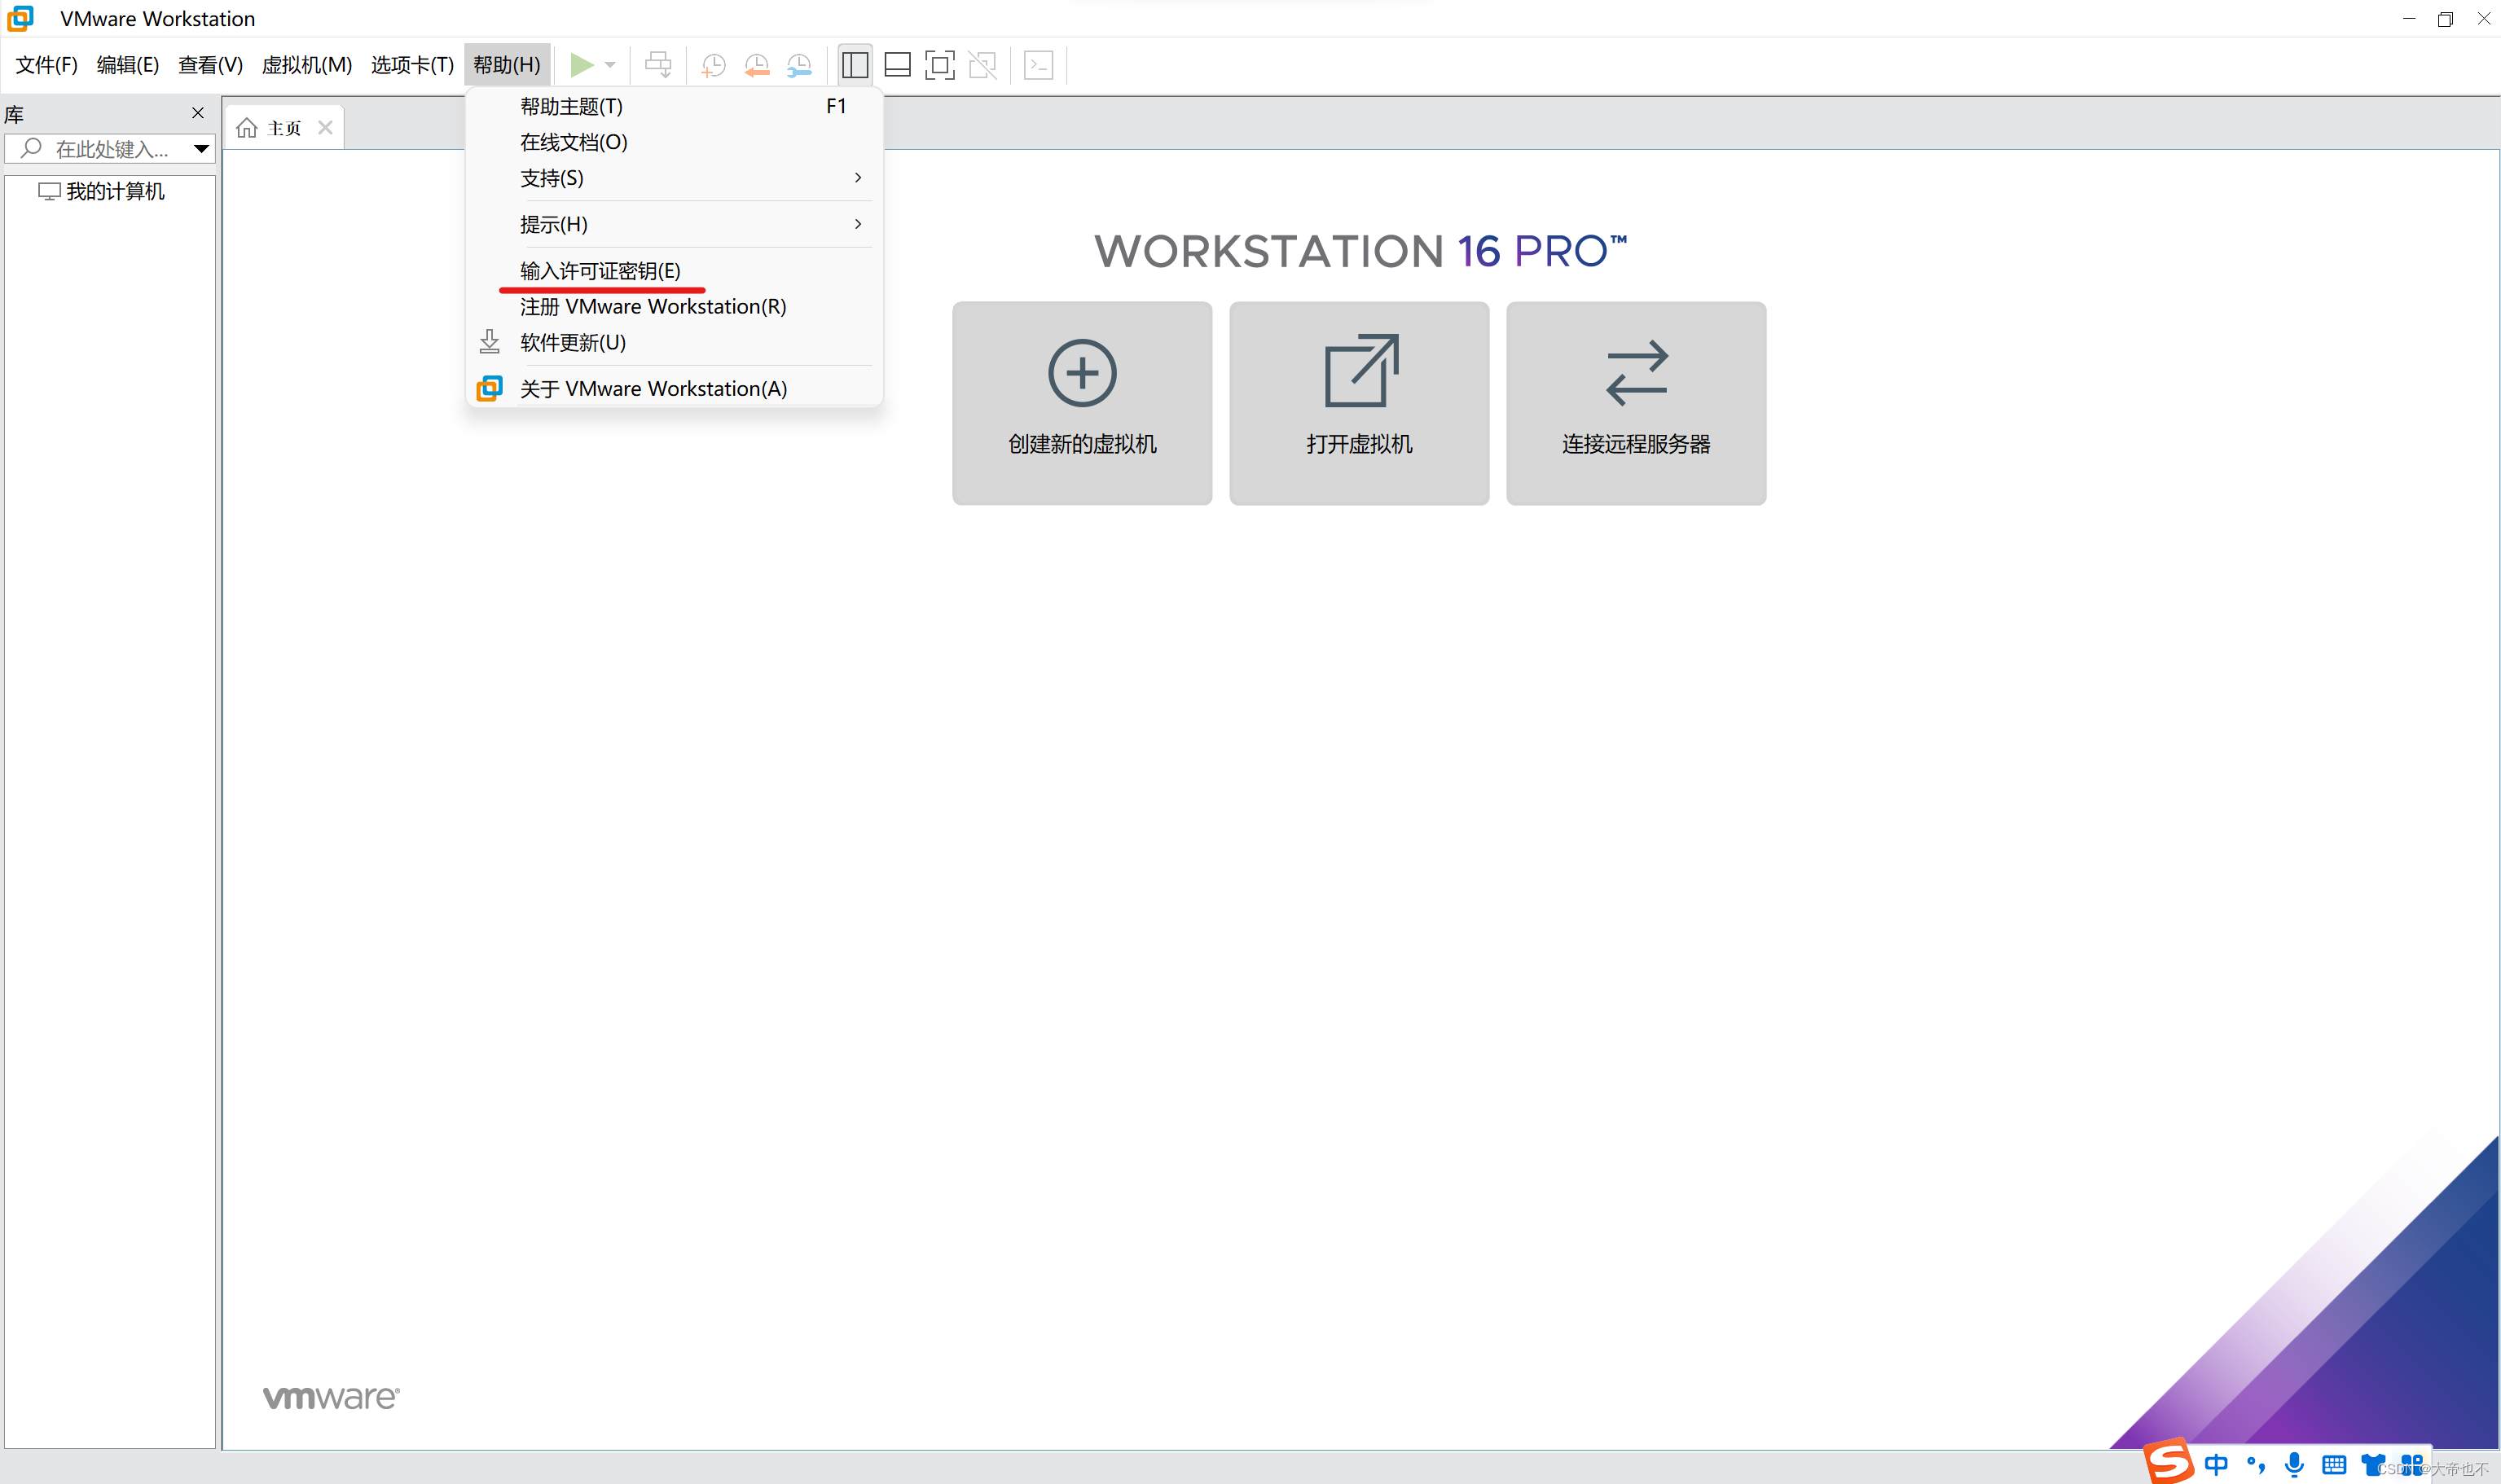Open the power options dropdown arrow

pos(610,65)
